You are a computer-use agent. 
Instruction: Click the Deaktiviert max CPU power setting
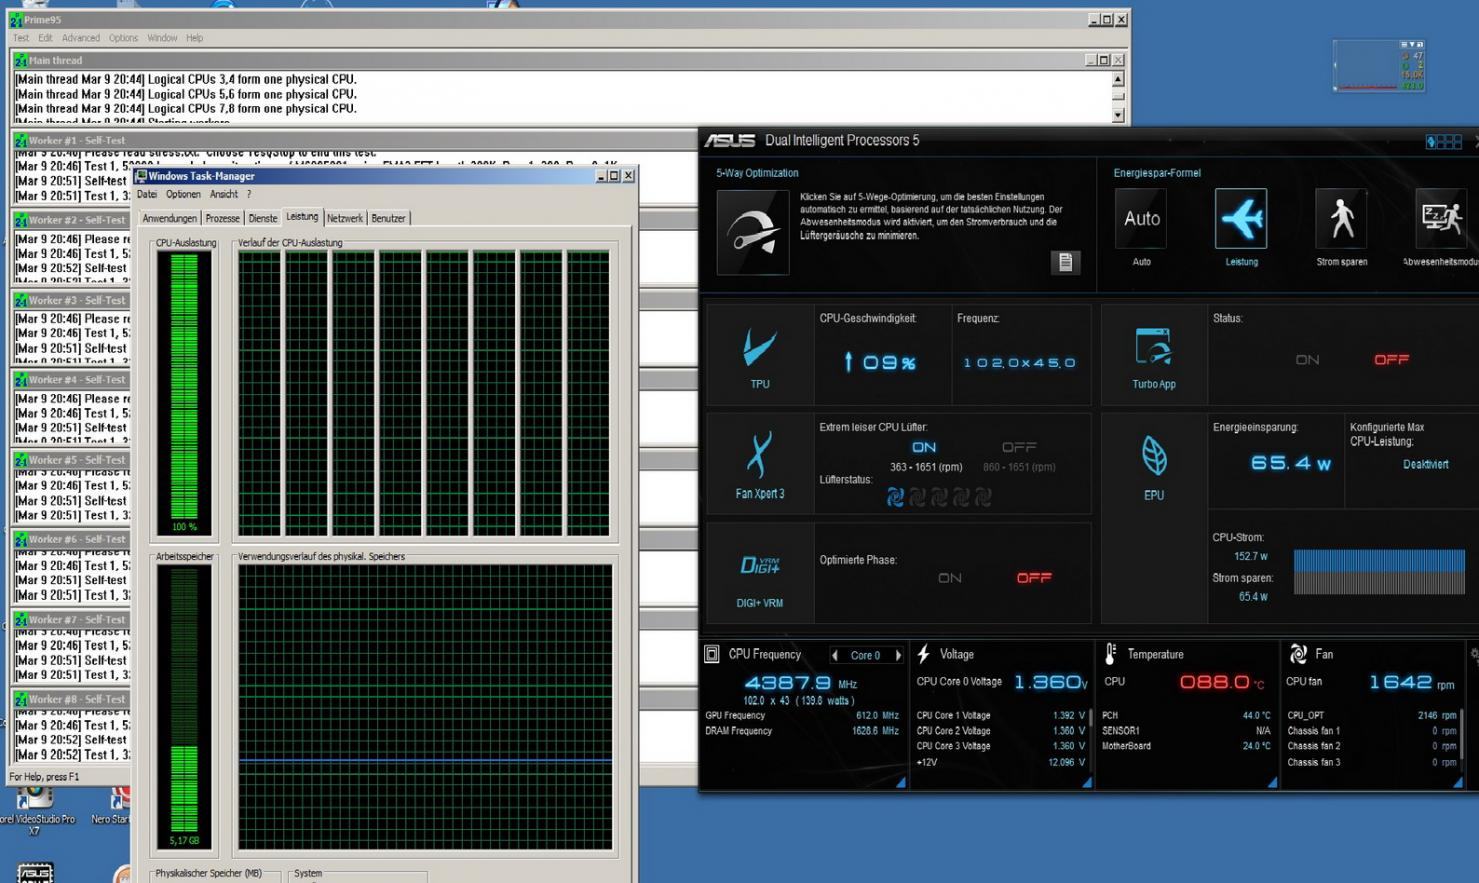(x=1425, y=465)
